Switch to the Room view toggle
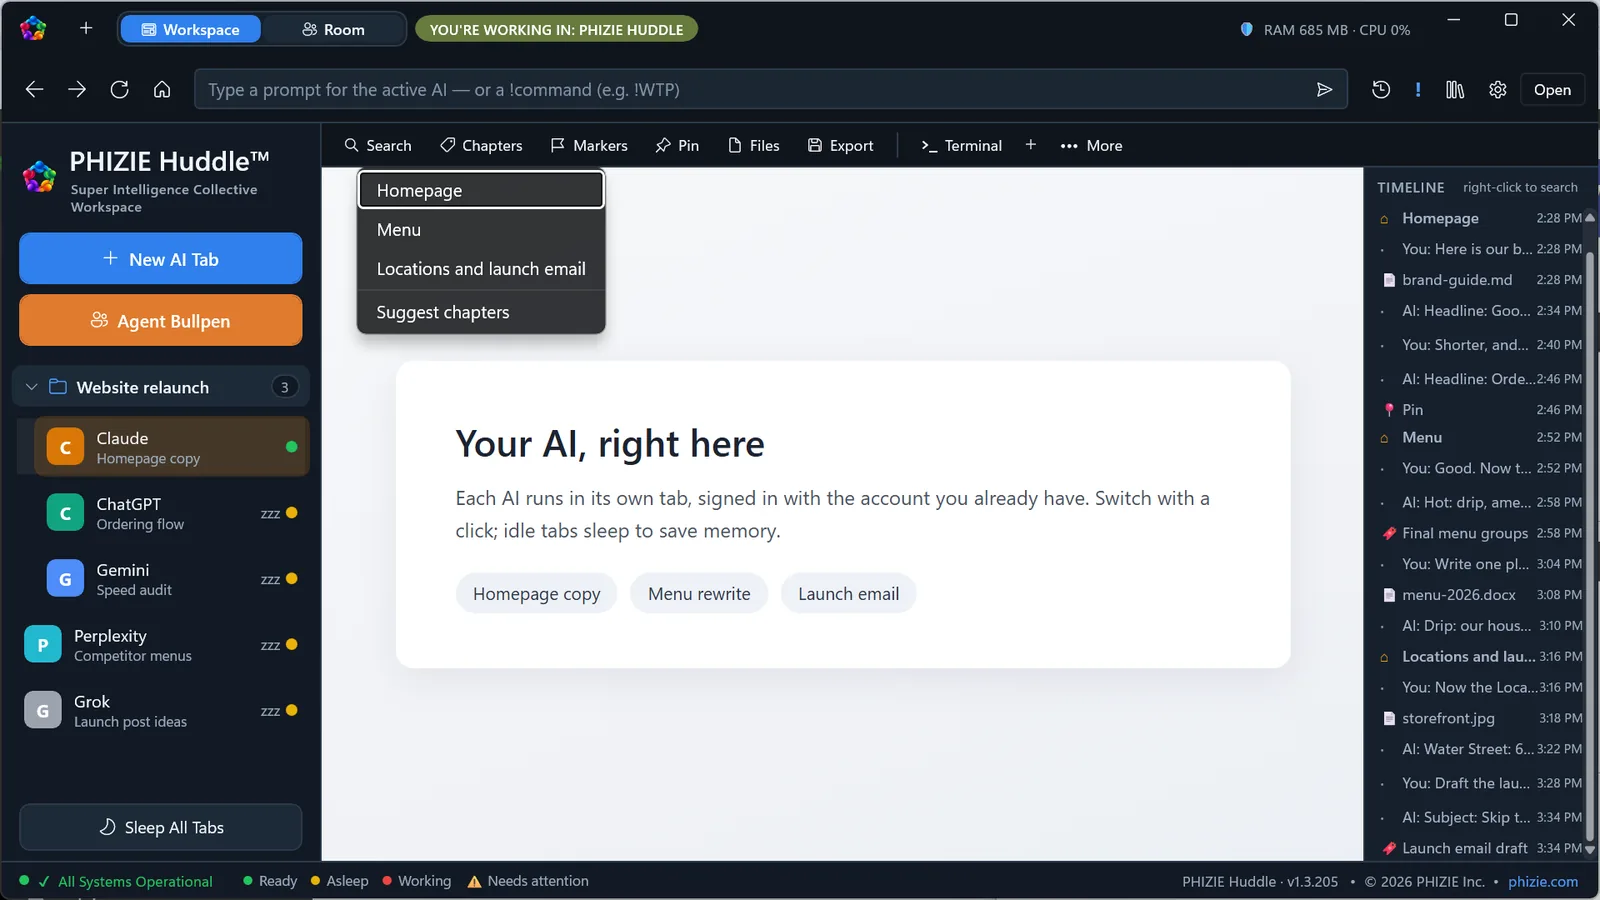This screenshot has width=1600, height=900. click(333, 29)
